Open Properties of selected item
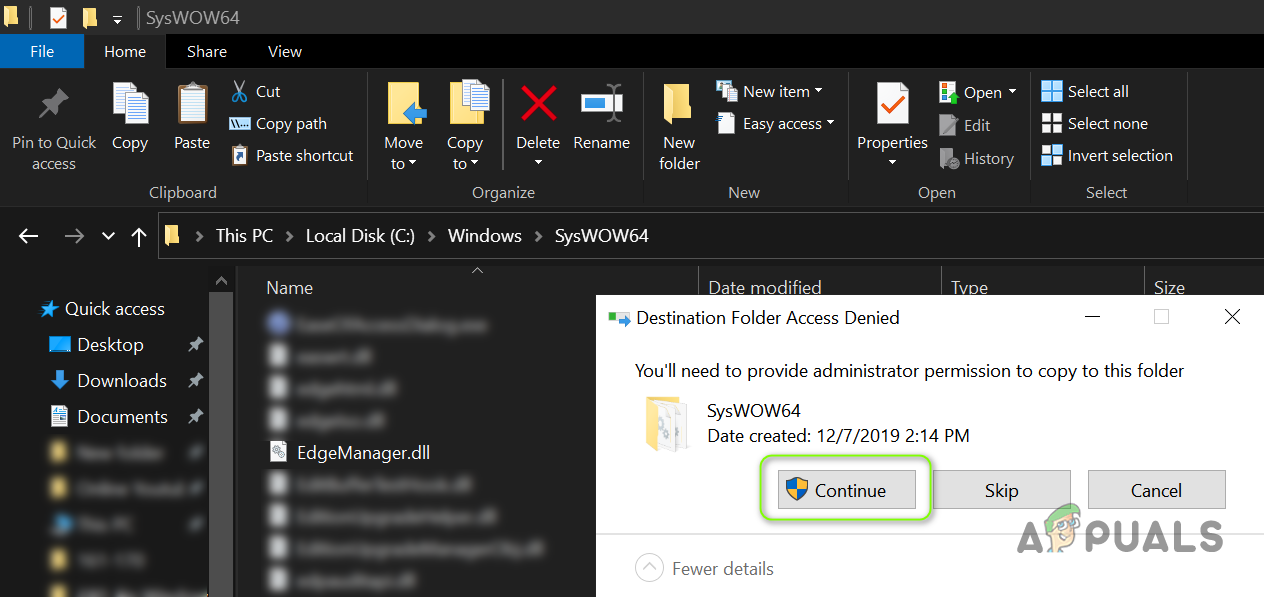This screenshot has height=597, width=1264. (x=892, y=116)
